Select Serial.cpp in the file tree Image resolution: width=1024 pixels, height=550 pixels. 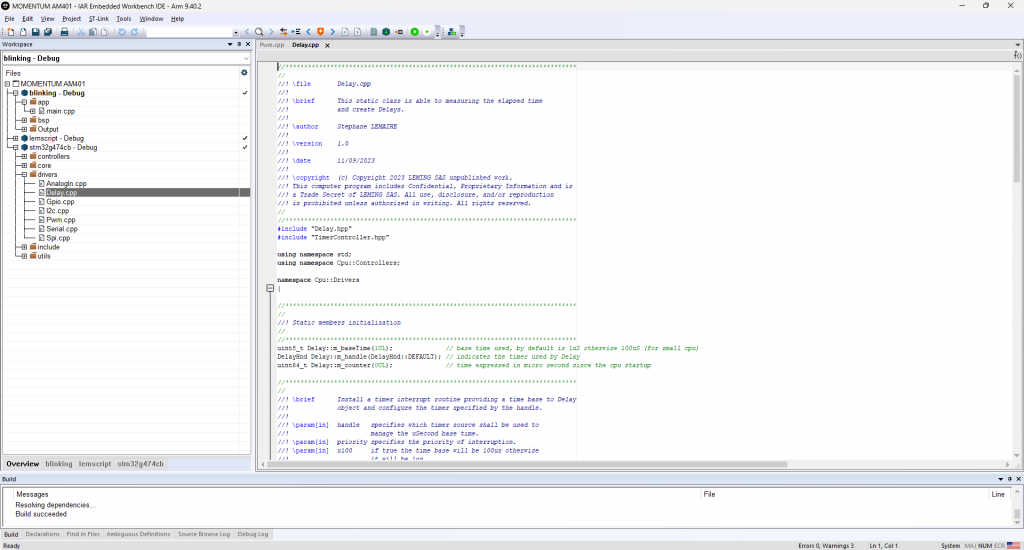click(x=62, y=229)
